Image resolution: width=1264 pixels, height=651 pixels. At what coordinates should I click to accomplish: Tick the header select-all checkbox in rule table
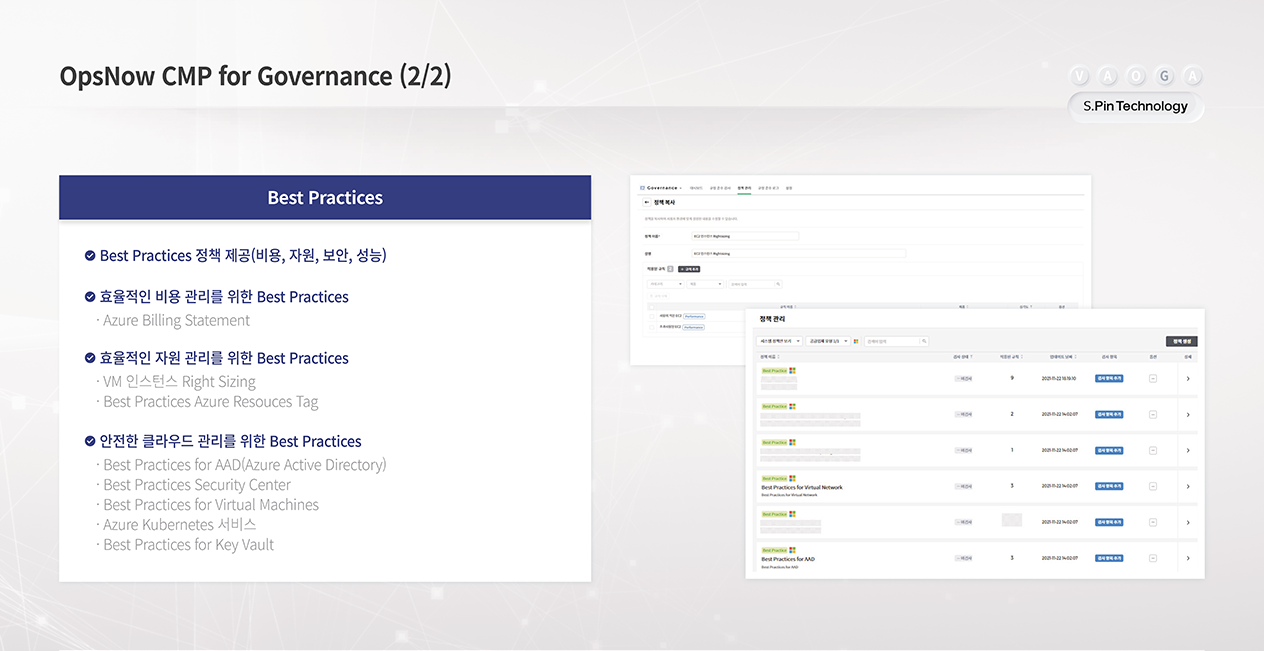652,307
